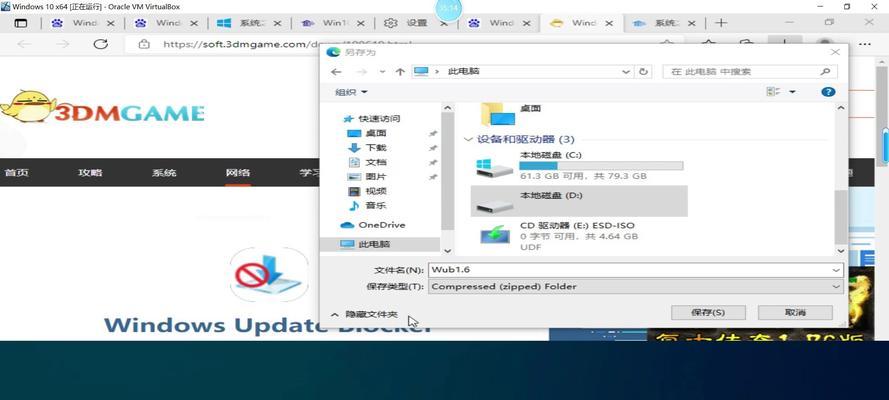Open 系统 in site navigation
The width and height of the screenshot is (889, 400).
coord(164,173)
